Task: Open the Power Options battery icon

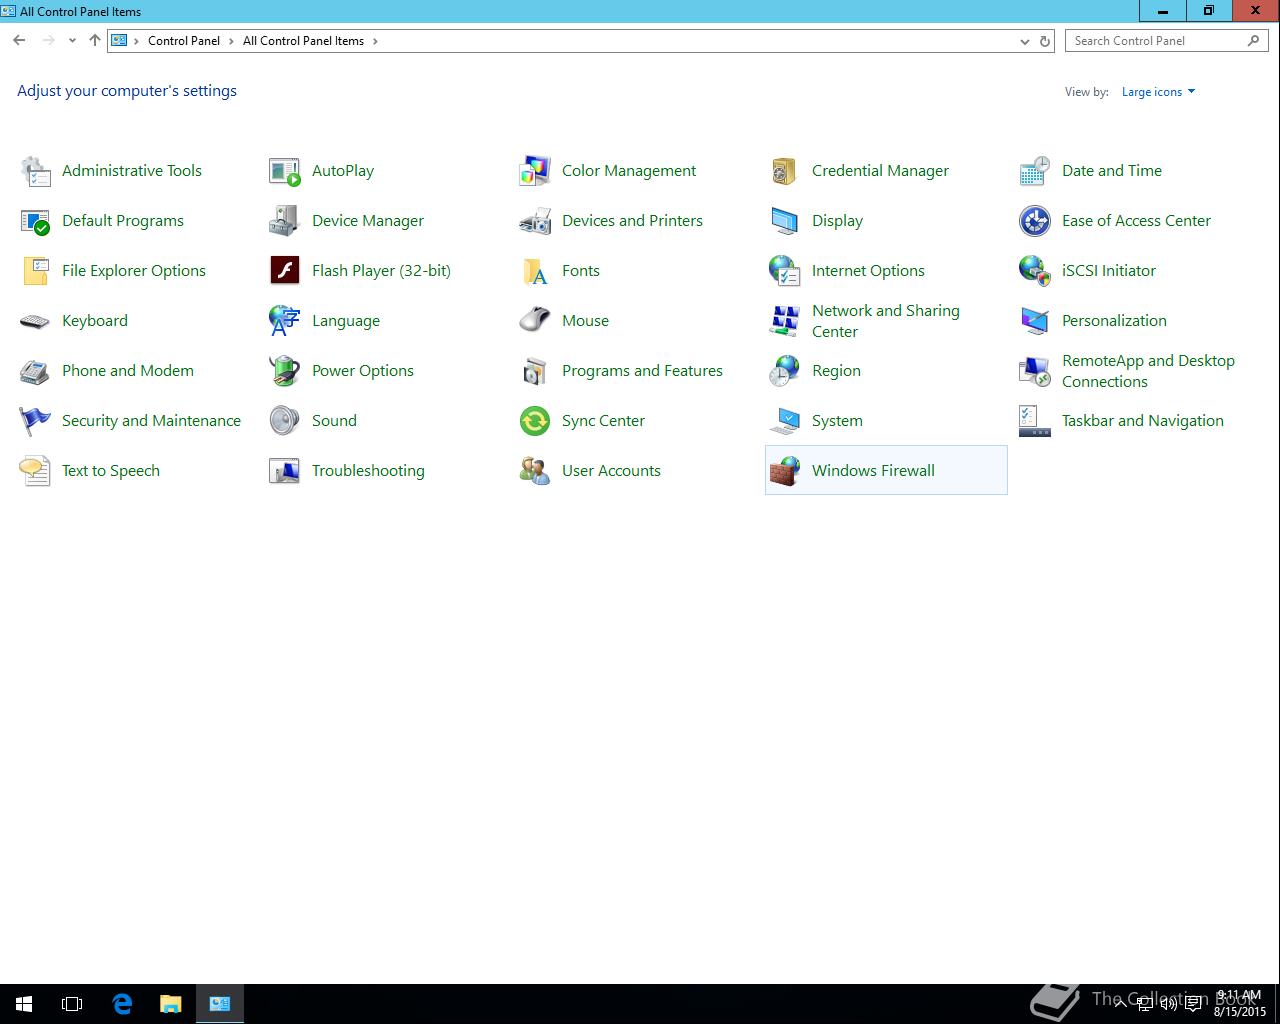Action: pyautogui.click(x=285, y=371)
